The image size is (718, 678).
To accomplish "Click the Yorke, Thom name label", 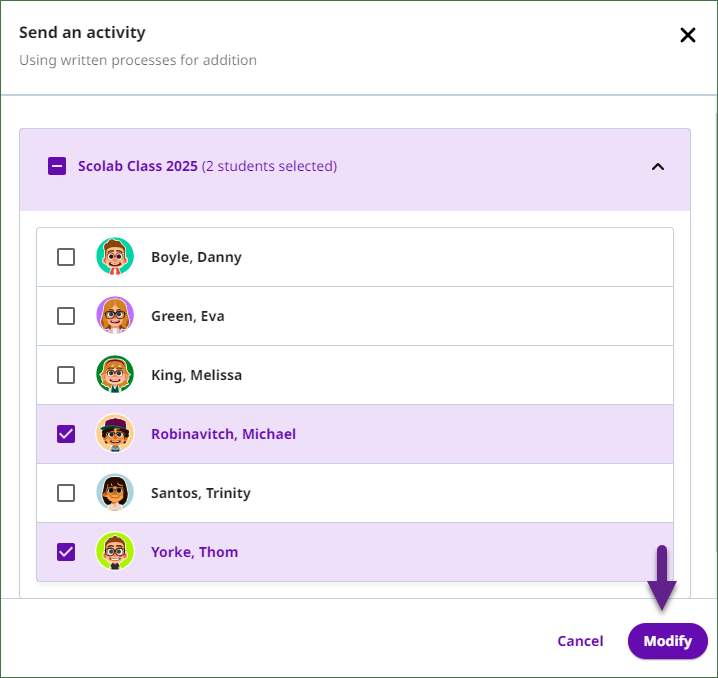I will point(195,552).
